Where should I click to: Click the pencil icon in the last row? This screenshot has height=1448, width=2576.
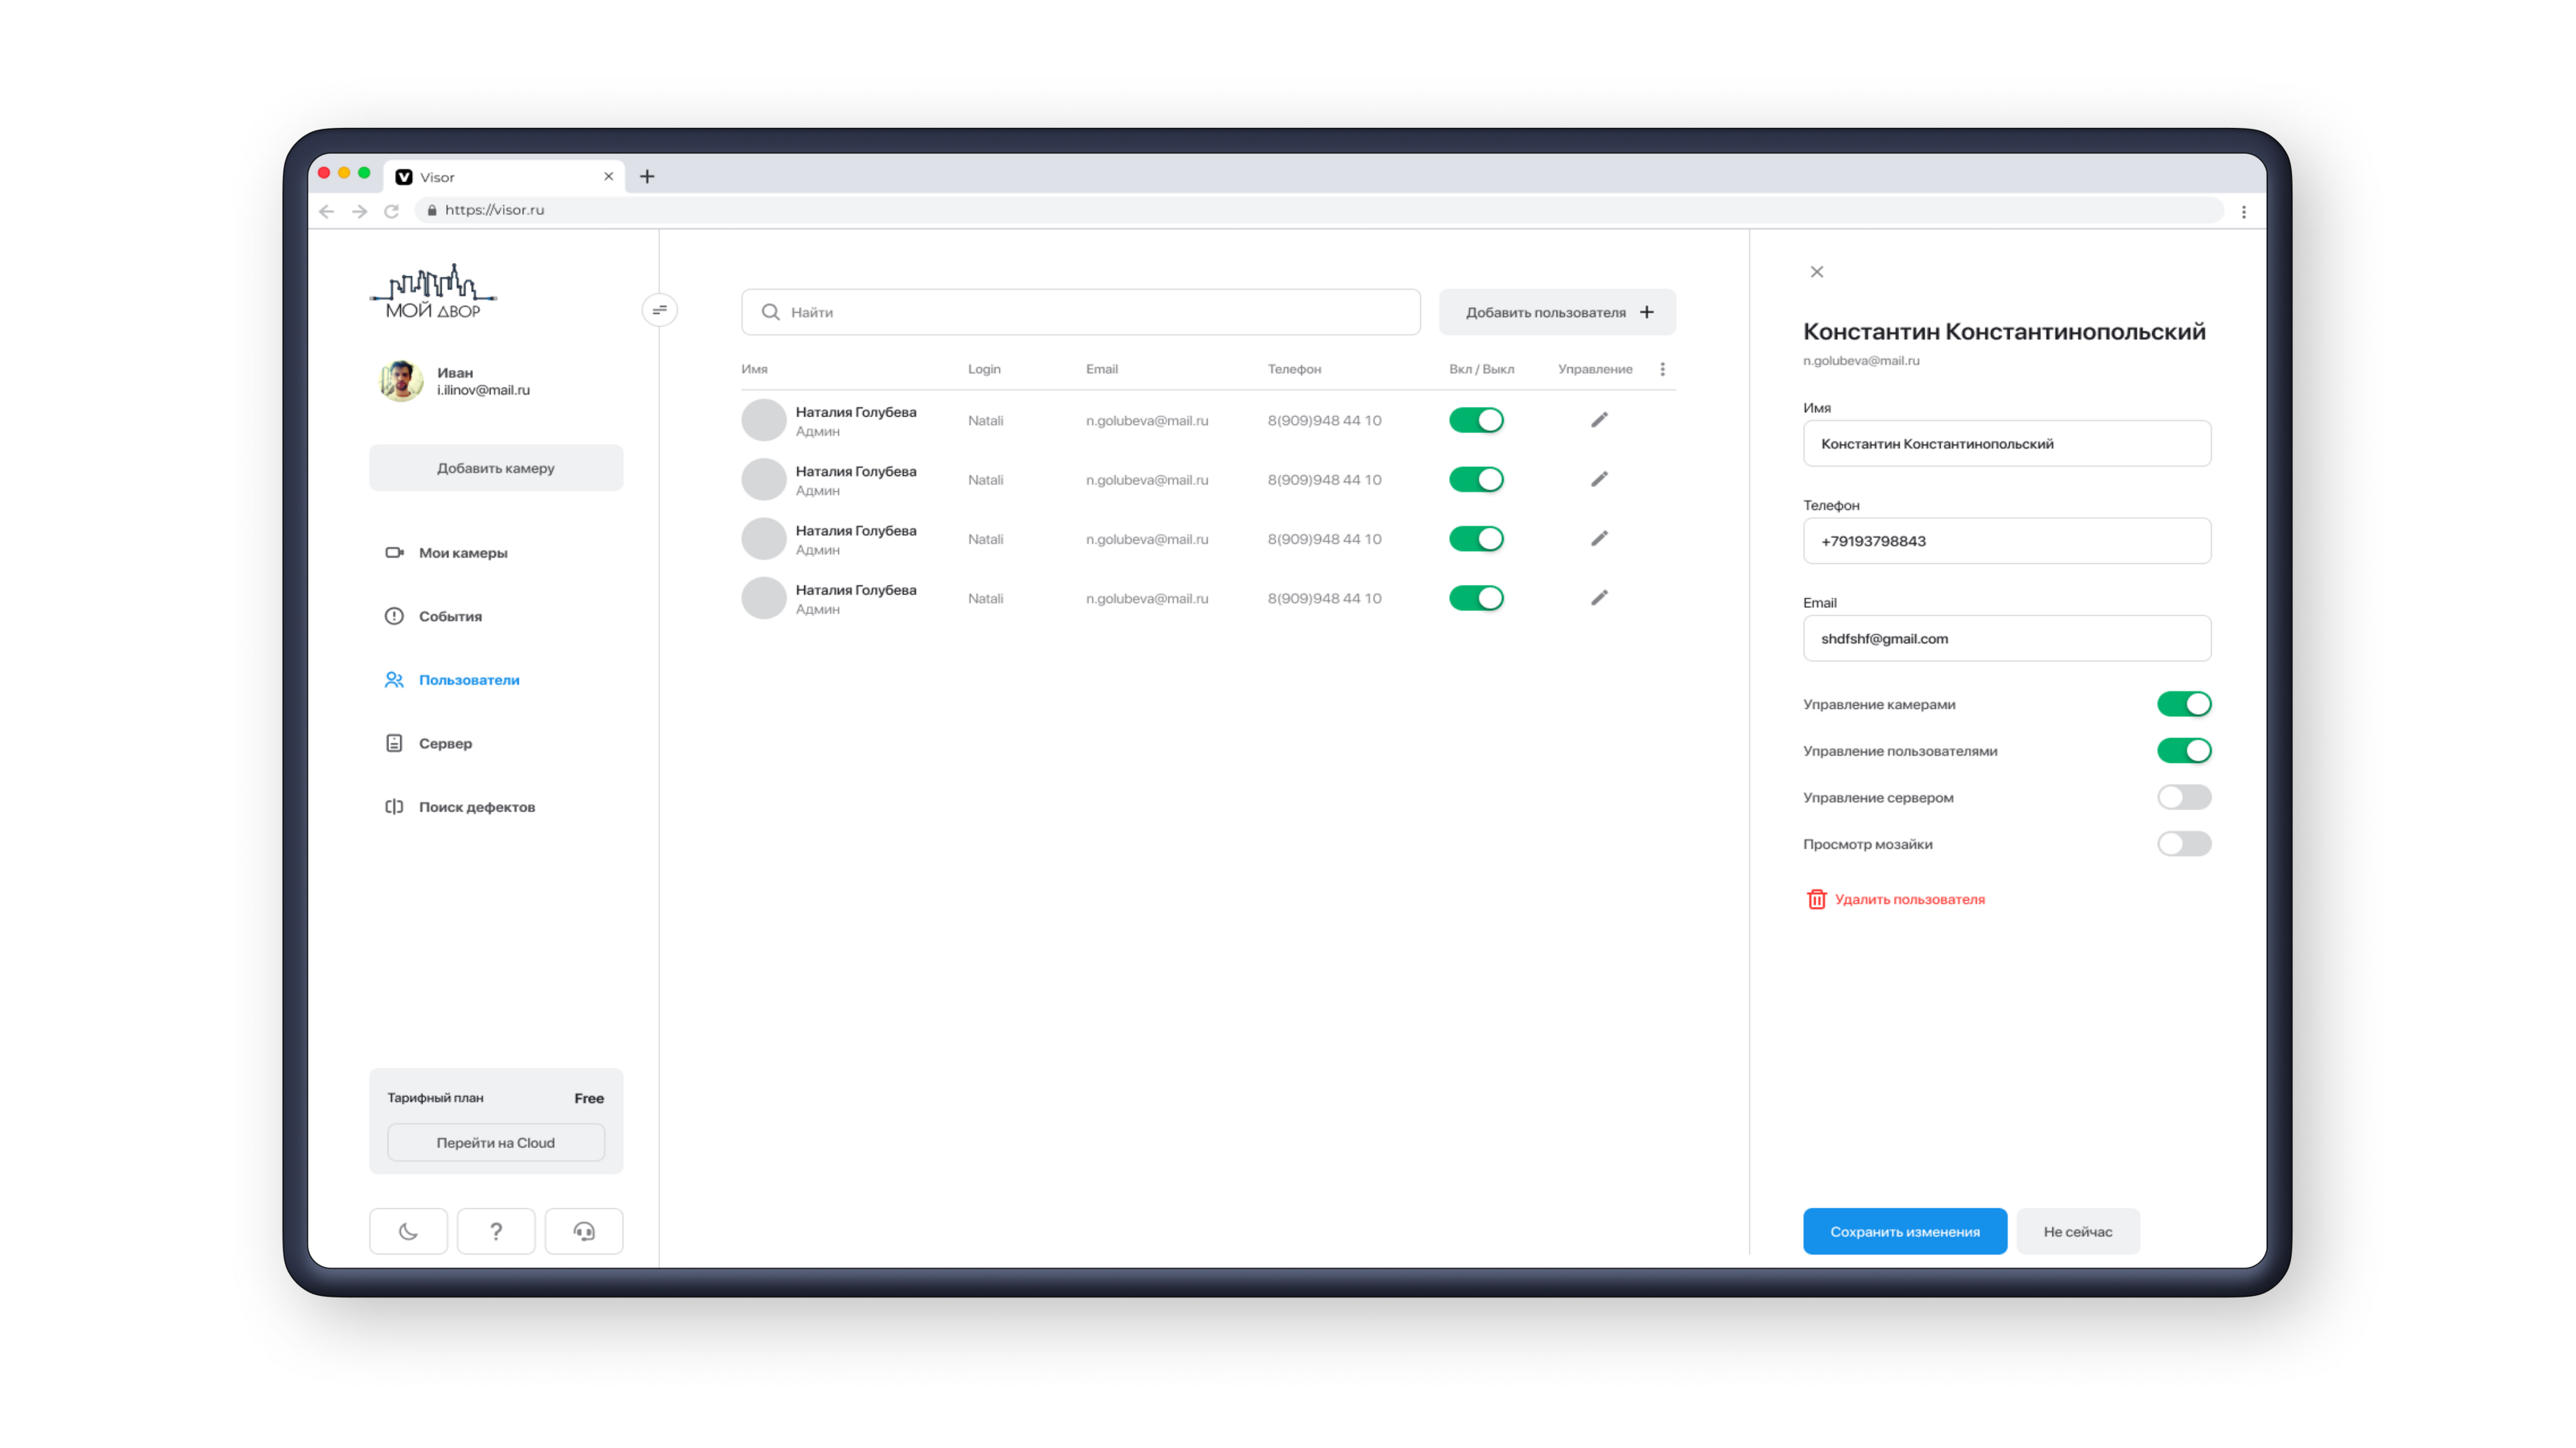[1599, 598]
